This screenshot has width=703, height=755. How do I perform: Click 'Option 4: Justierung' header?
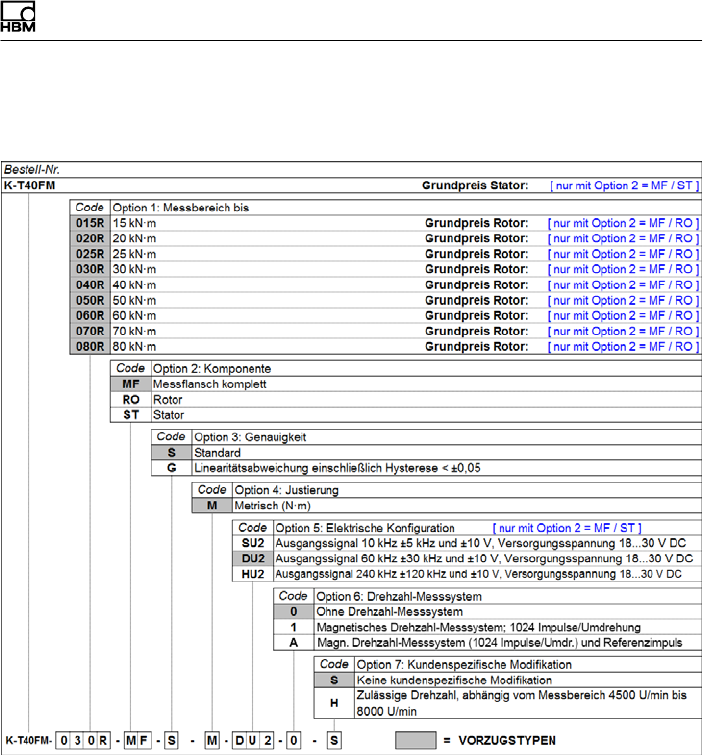coord(286,490)
